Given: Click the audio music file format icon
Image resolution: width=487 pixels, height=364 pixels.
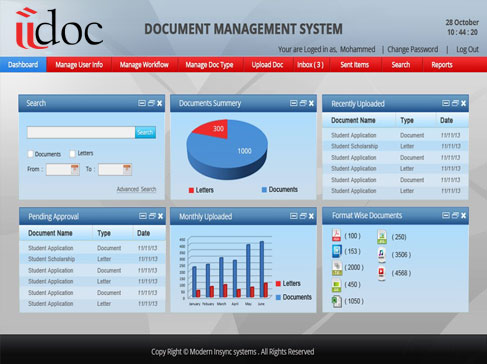Looking at the screenshot, I should coord(382,255).
